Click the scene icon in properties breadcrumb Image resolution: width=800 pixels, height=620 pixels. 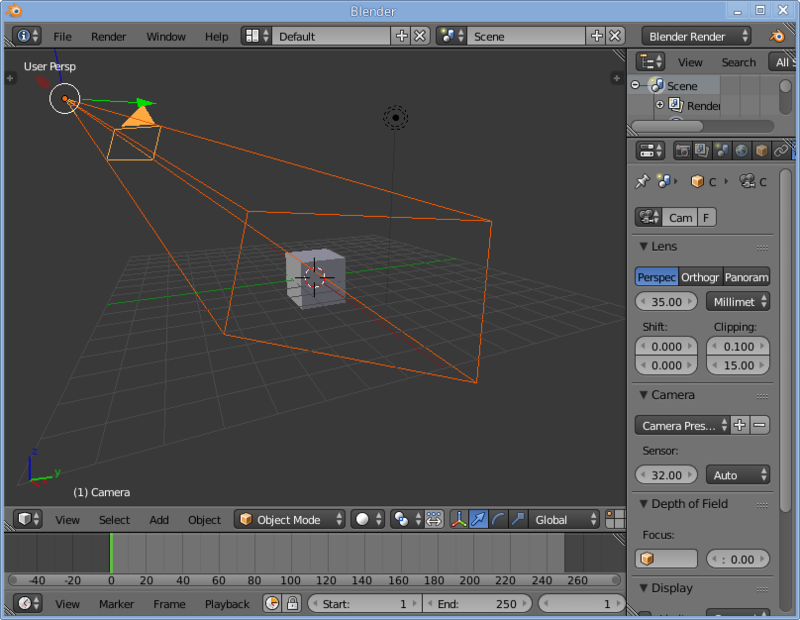pyautogui.click(x=664, y=181)
